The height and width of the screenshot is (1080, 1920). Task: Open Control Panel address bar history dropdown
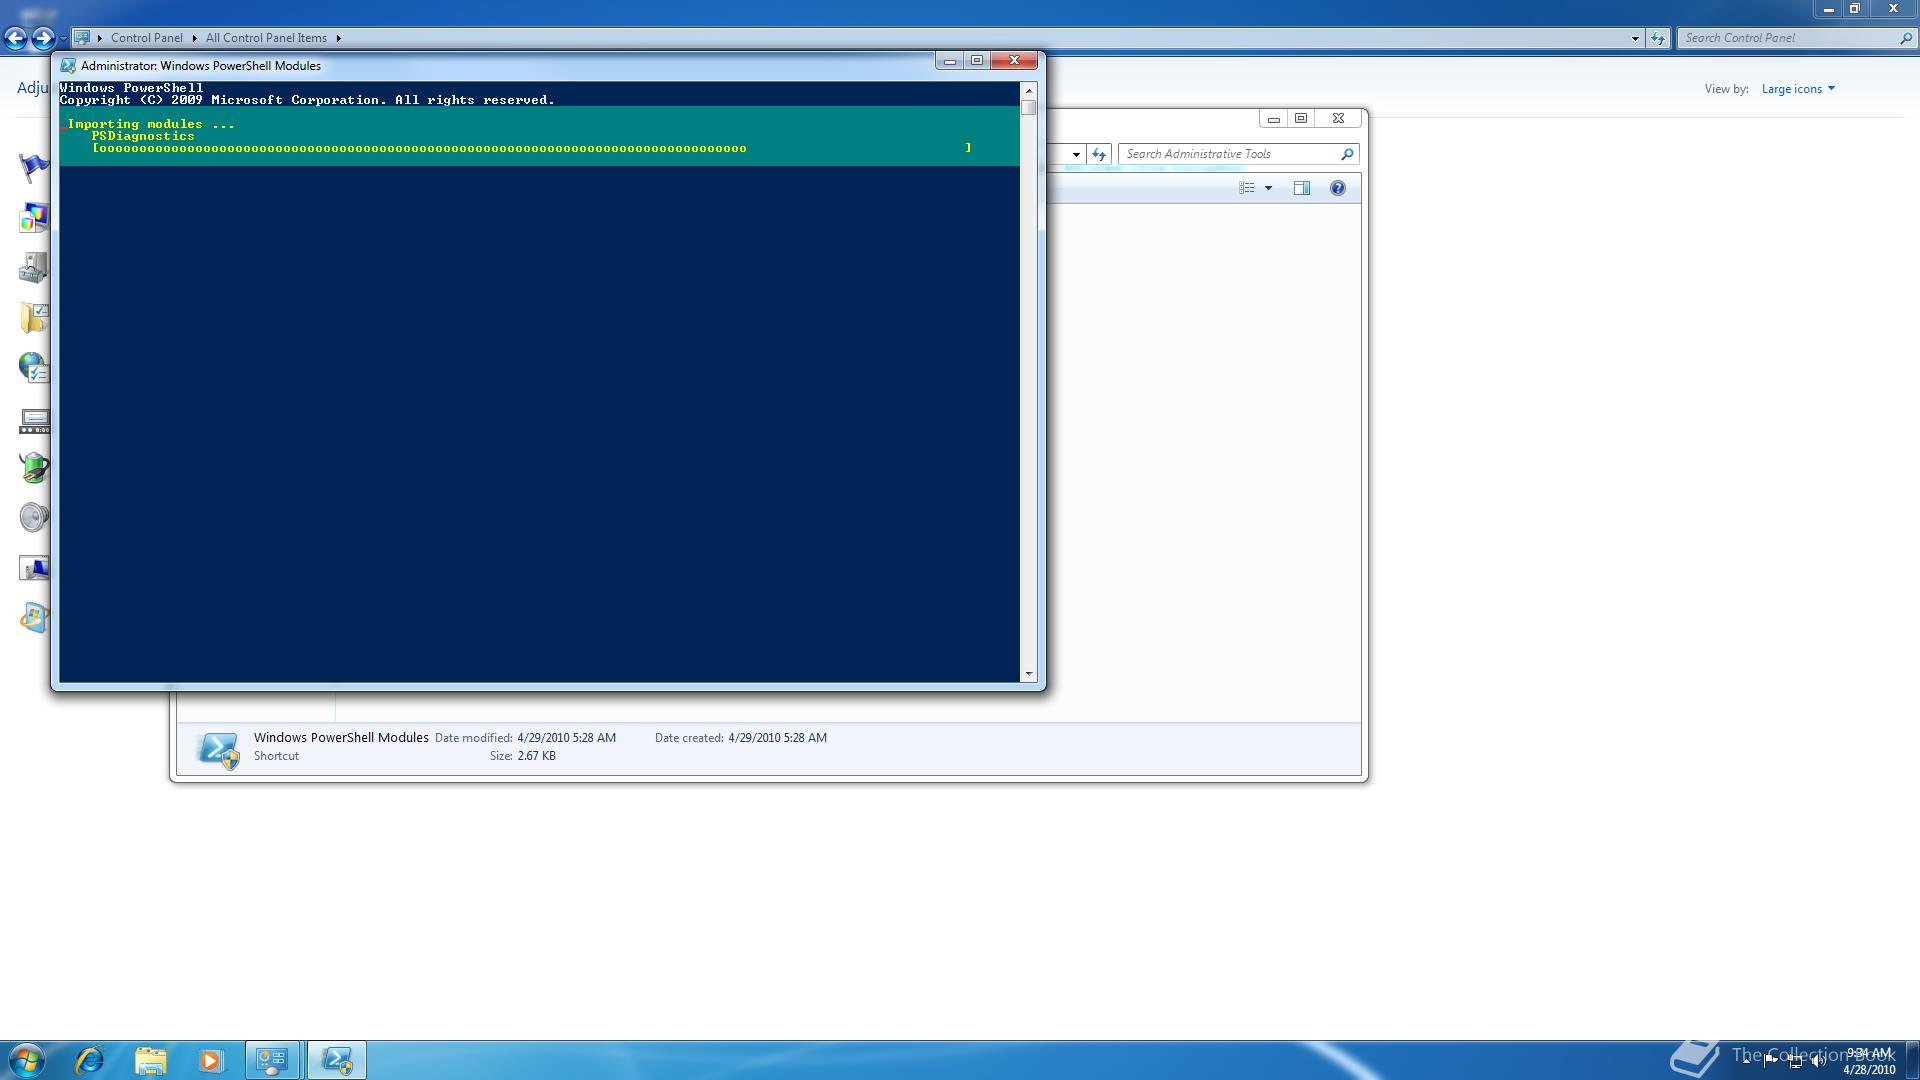1635,38
